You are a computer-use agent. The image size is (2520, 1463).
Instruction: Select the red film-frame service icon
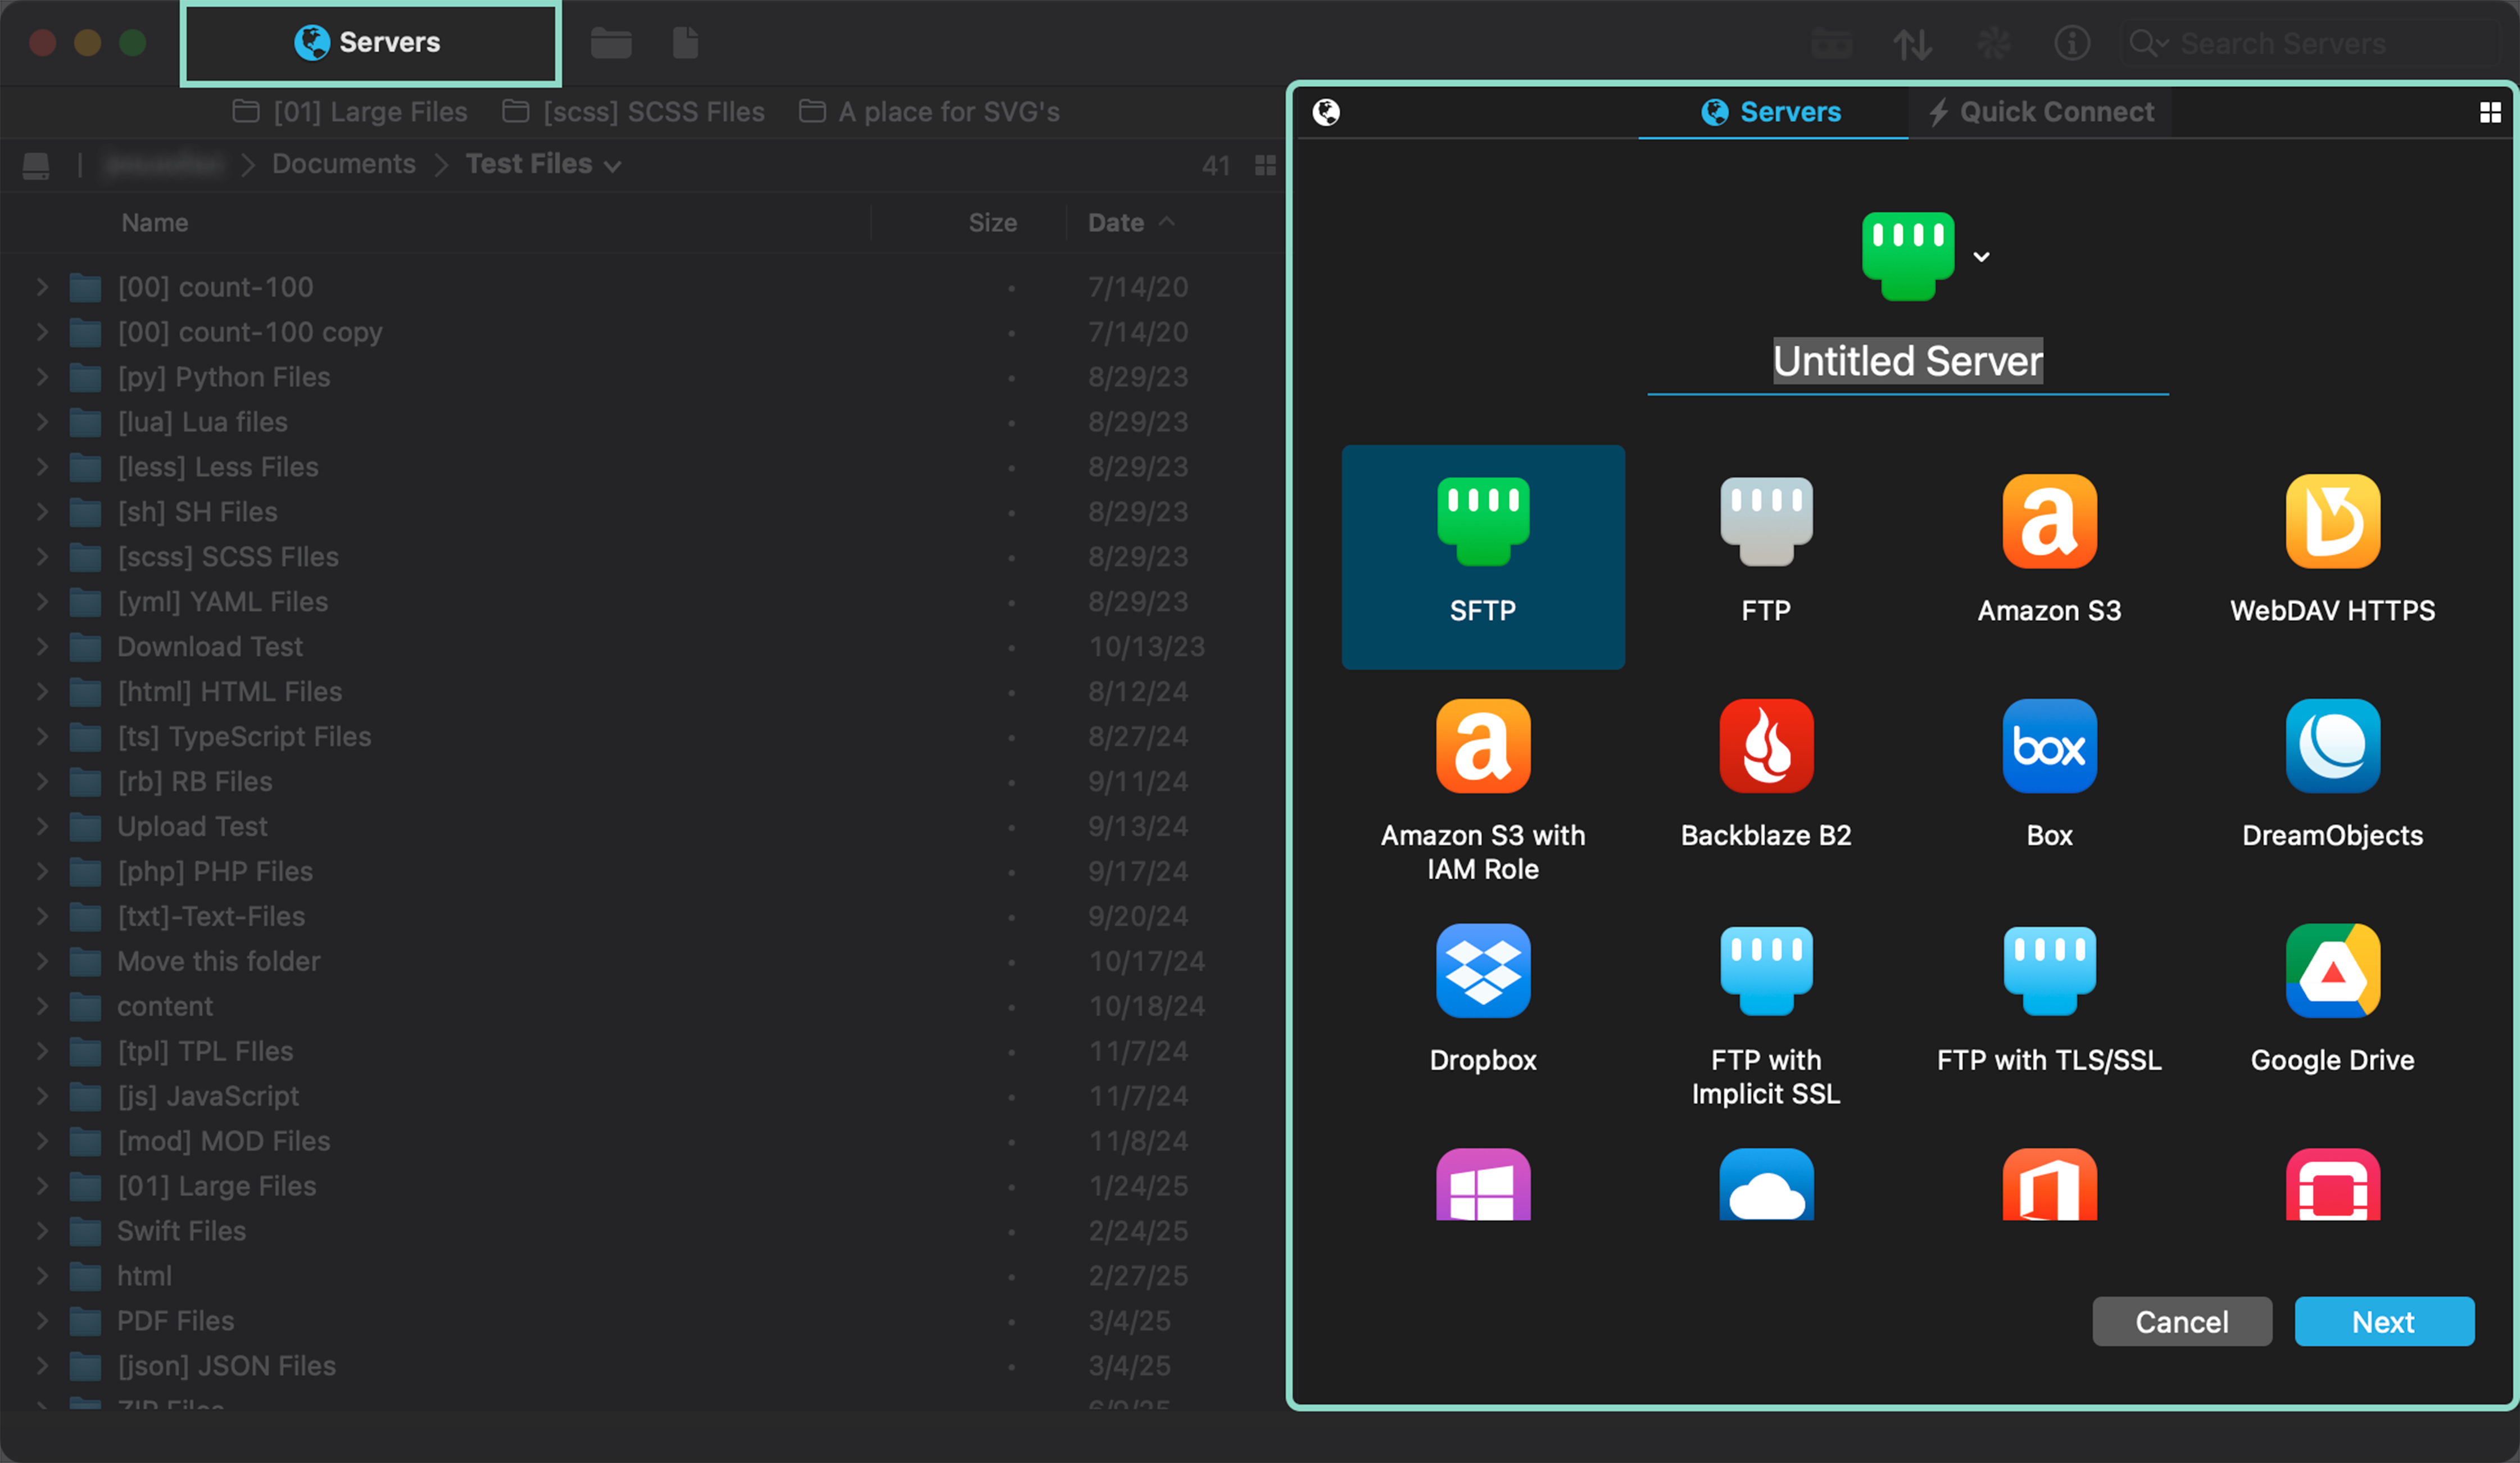click(x=2332, y=1185)
